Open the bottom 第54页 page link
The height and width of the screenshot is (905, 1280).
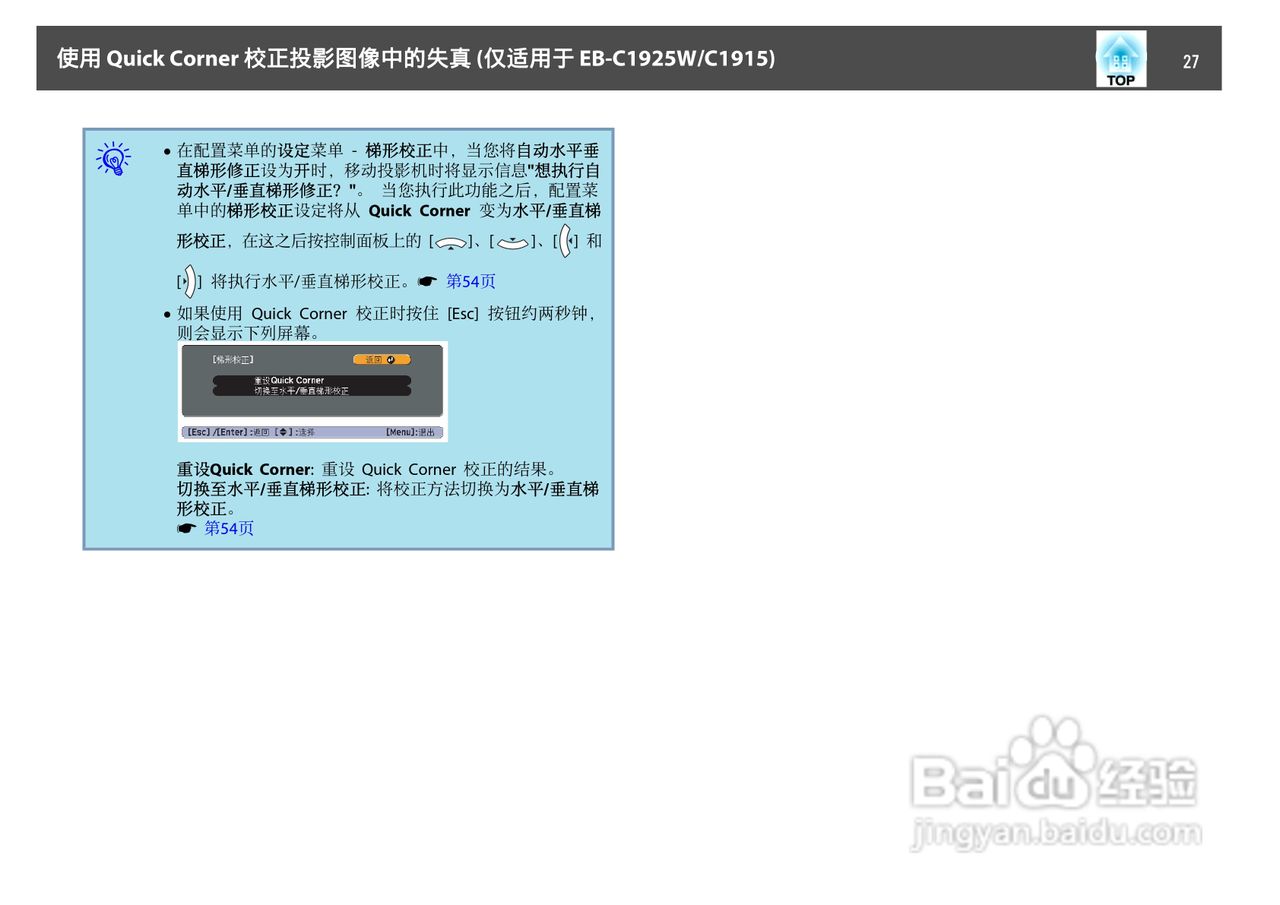tap(229, 528)
